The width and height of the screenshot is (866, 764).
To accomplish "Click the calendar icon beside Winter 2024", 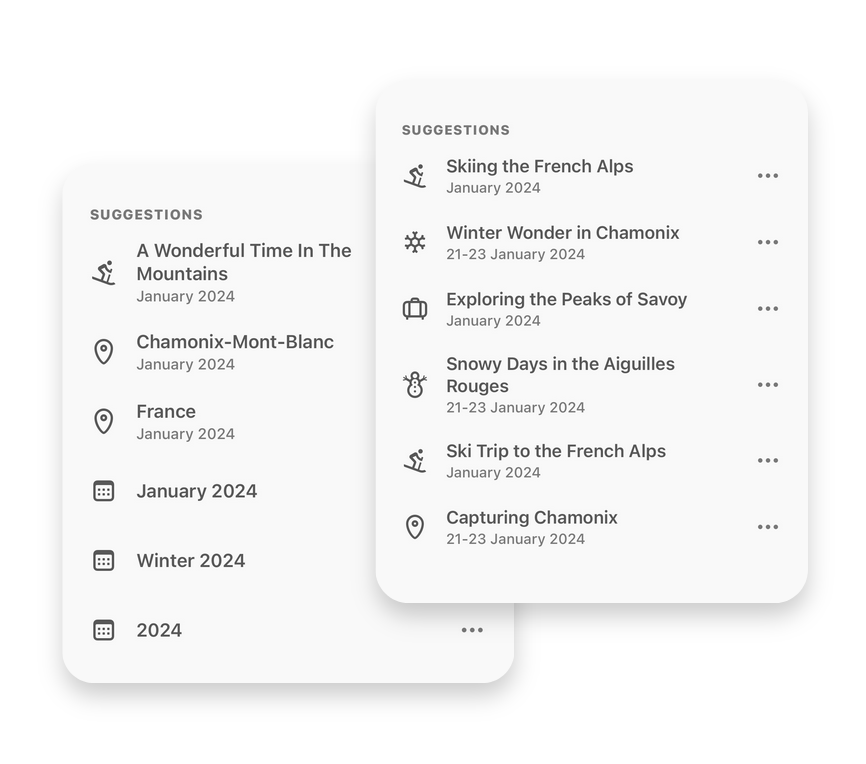I will (104, 561).
